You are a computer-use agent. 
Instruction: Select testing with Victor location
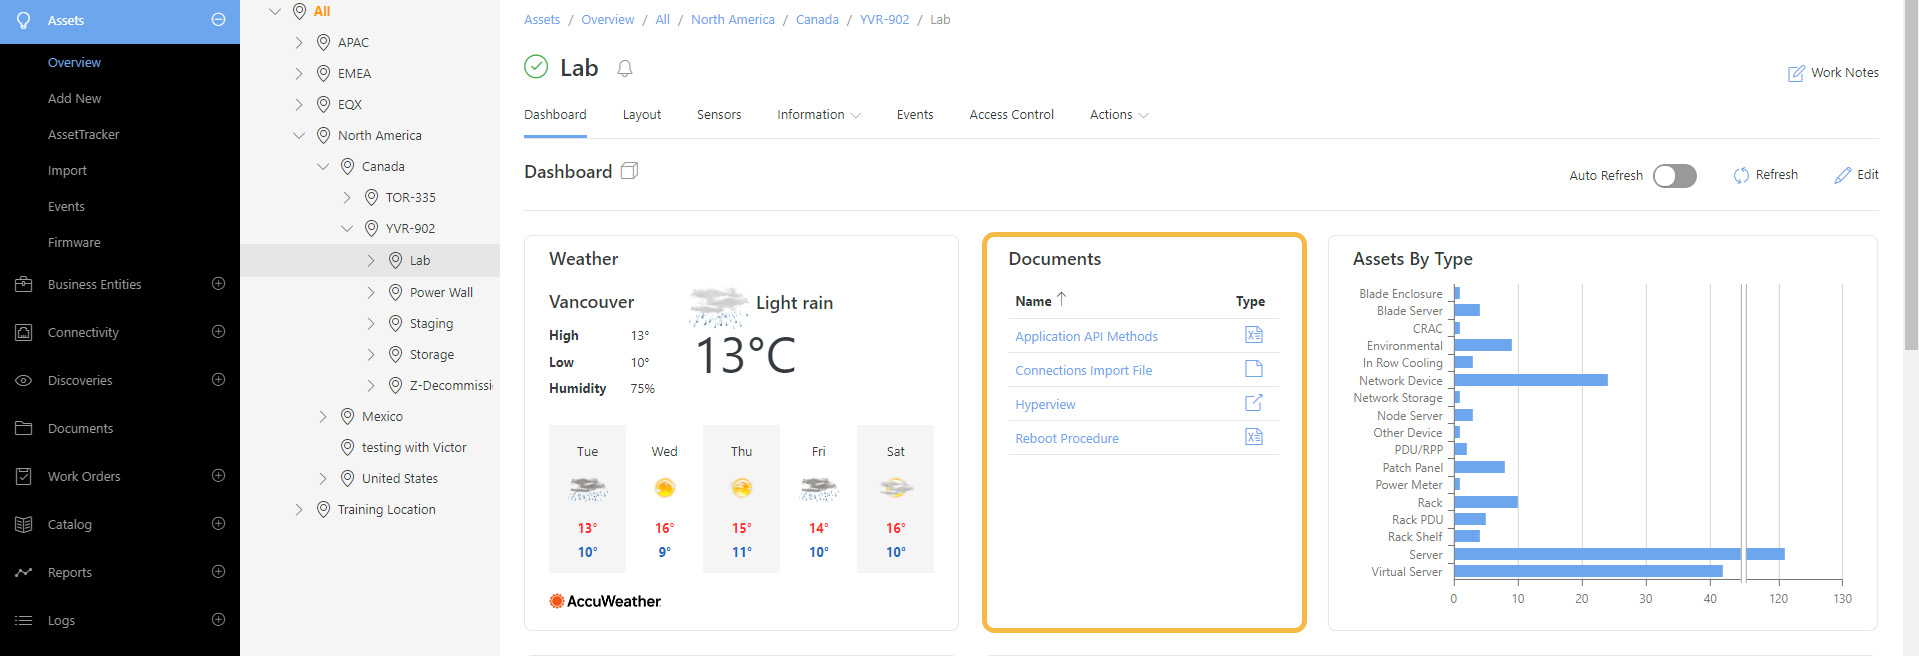click(x=414, y=448)
